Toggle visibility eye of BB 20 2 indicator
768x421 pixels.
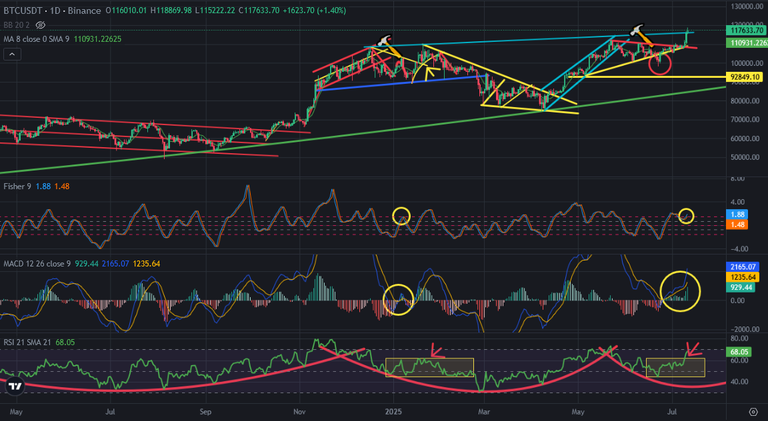(x=41, y=25)
